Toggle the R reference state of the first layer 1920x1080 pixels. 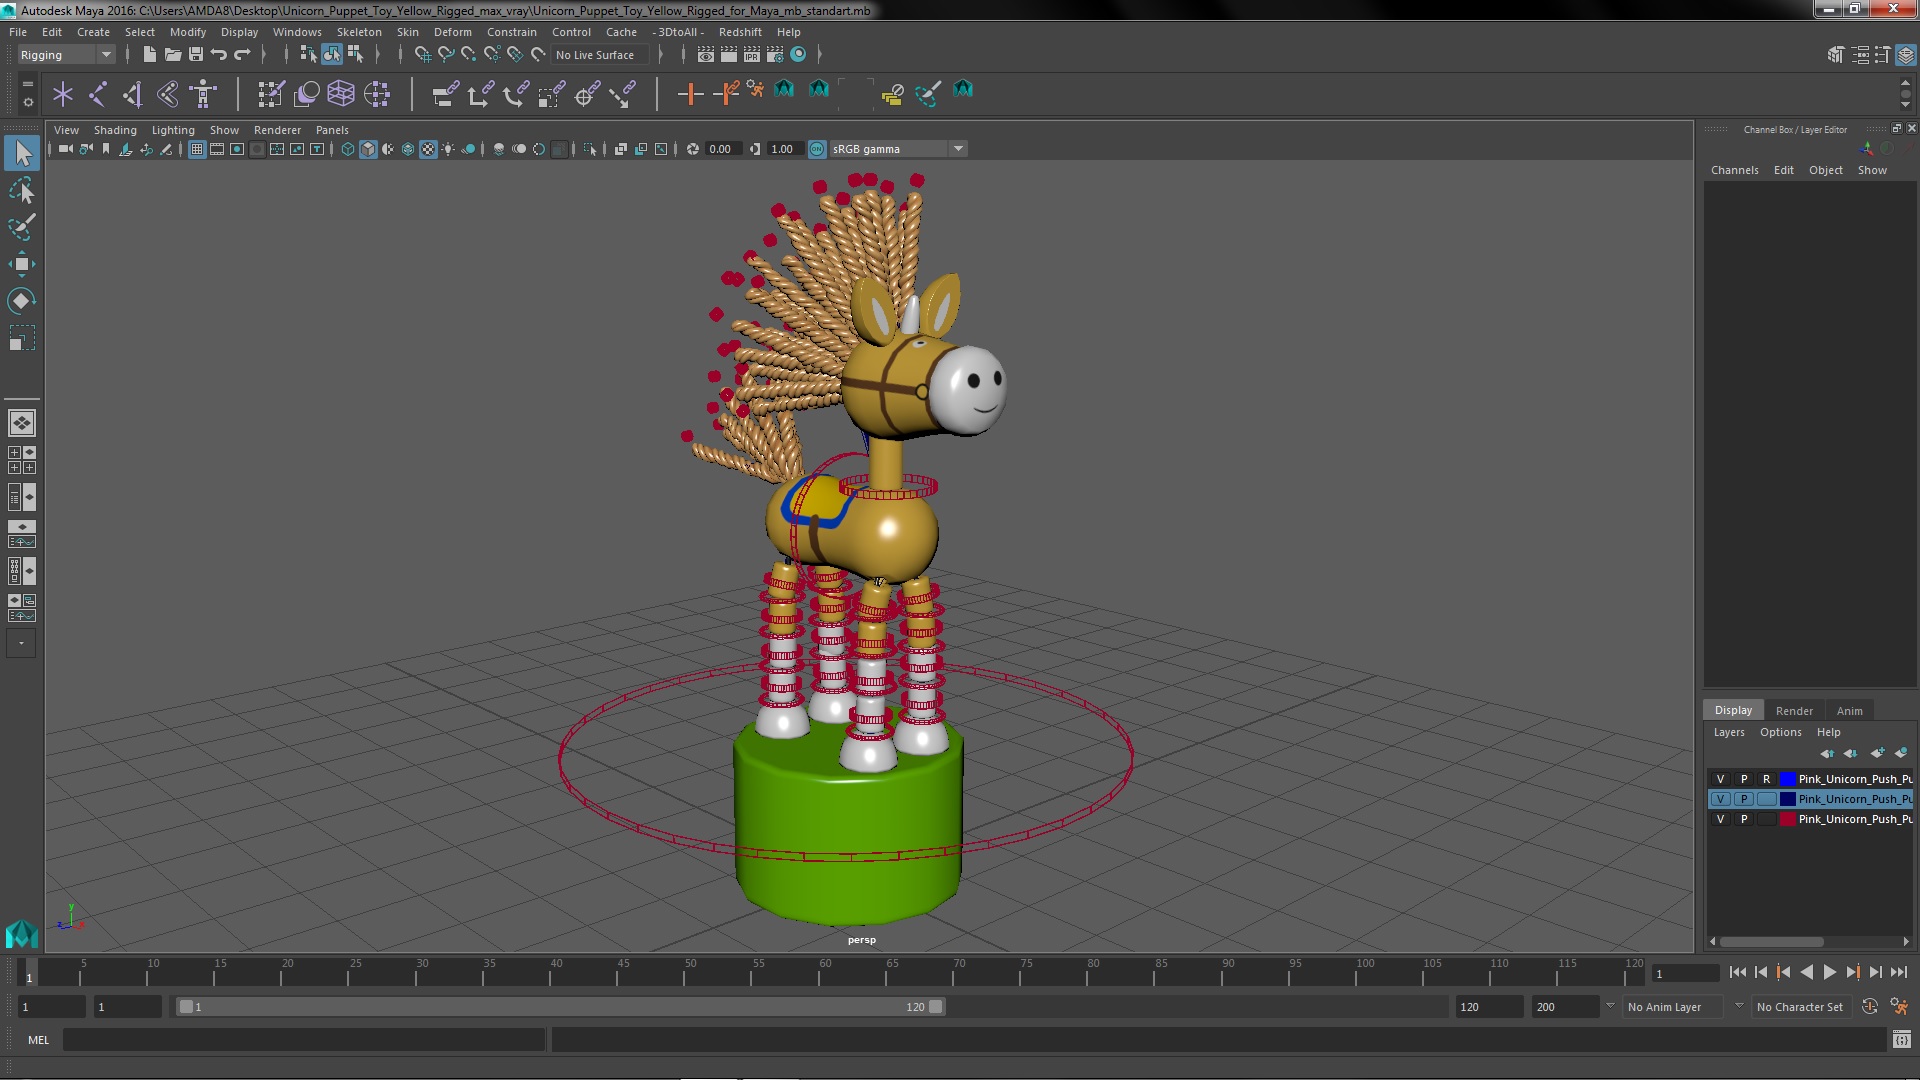click(x=1766, y=779)
